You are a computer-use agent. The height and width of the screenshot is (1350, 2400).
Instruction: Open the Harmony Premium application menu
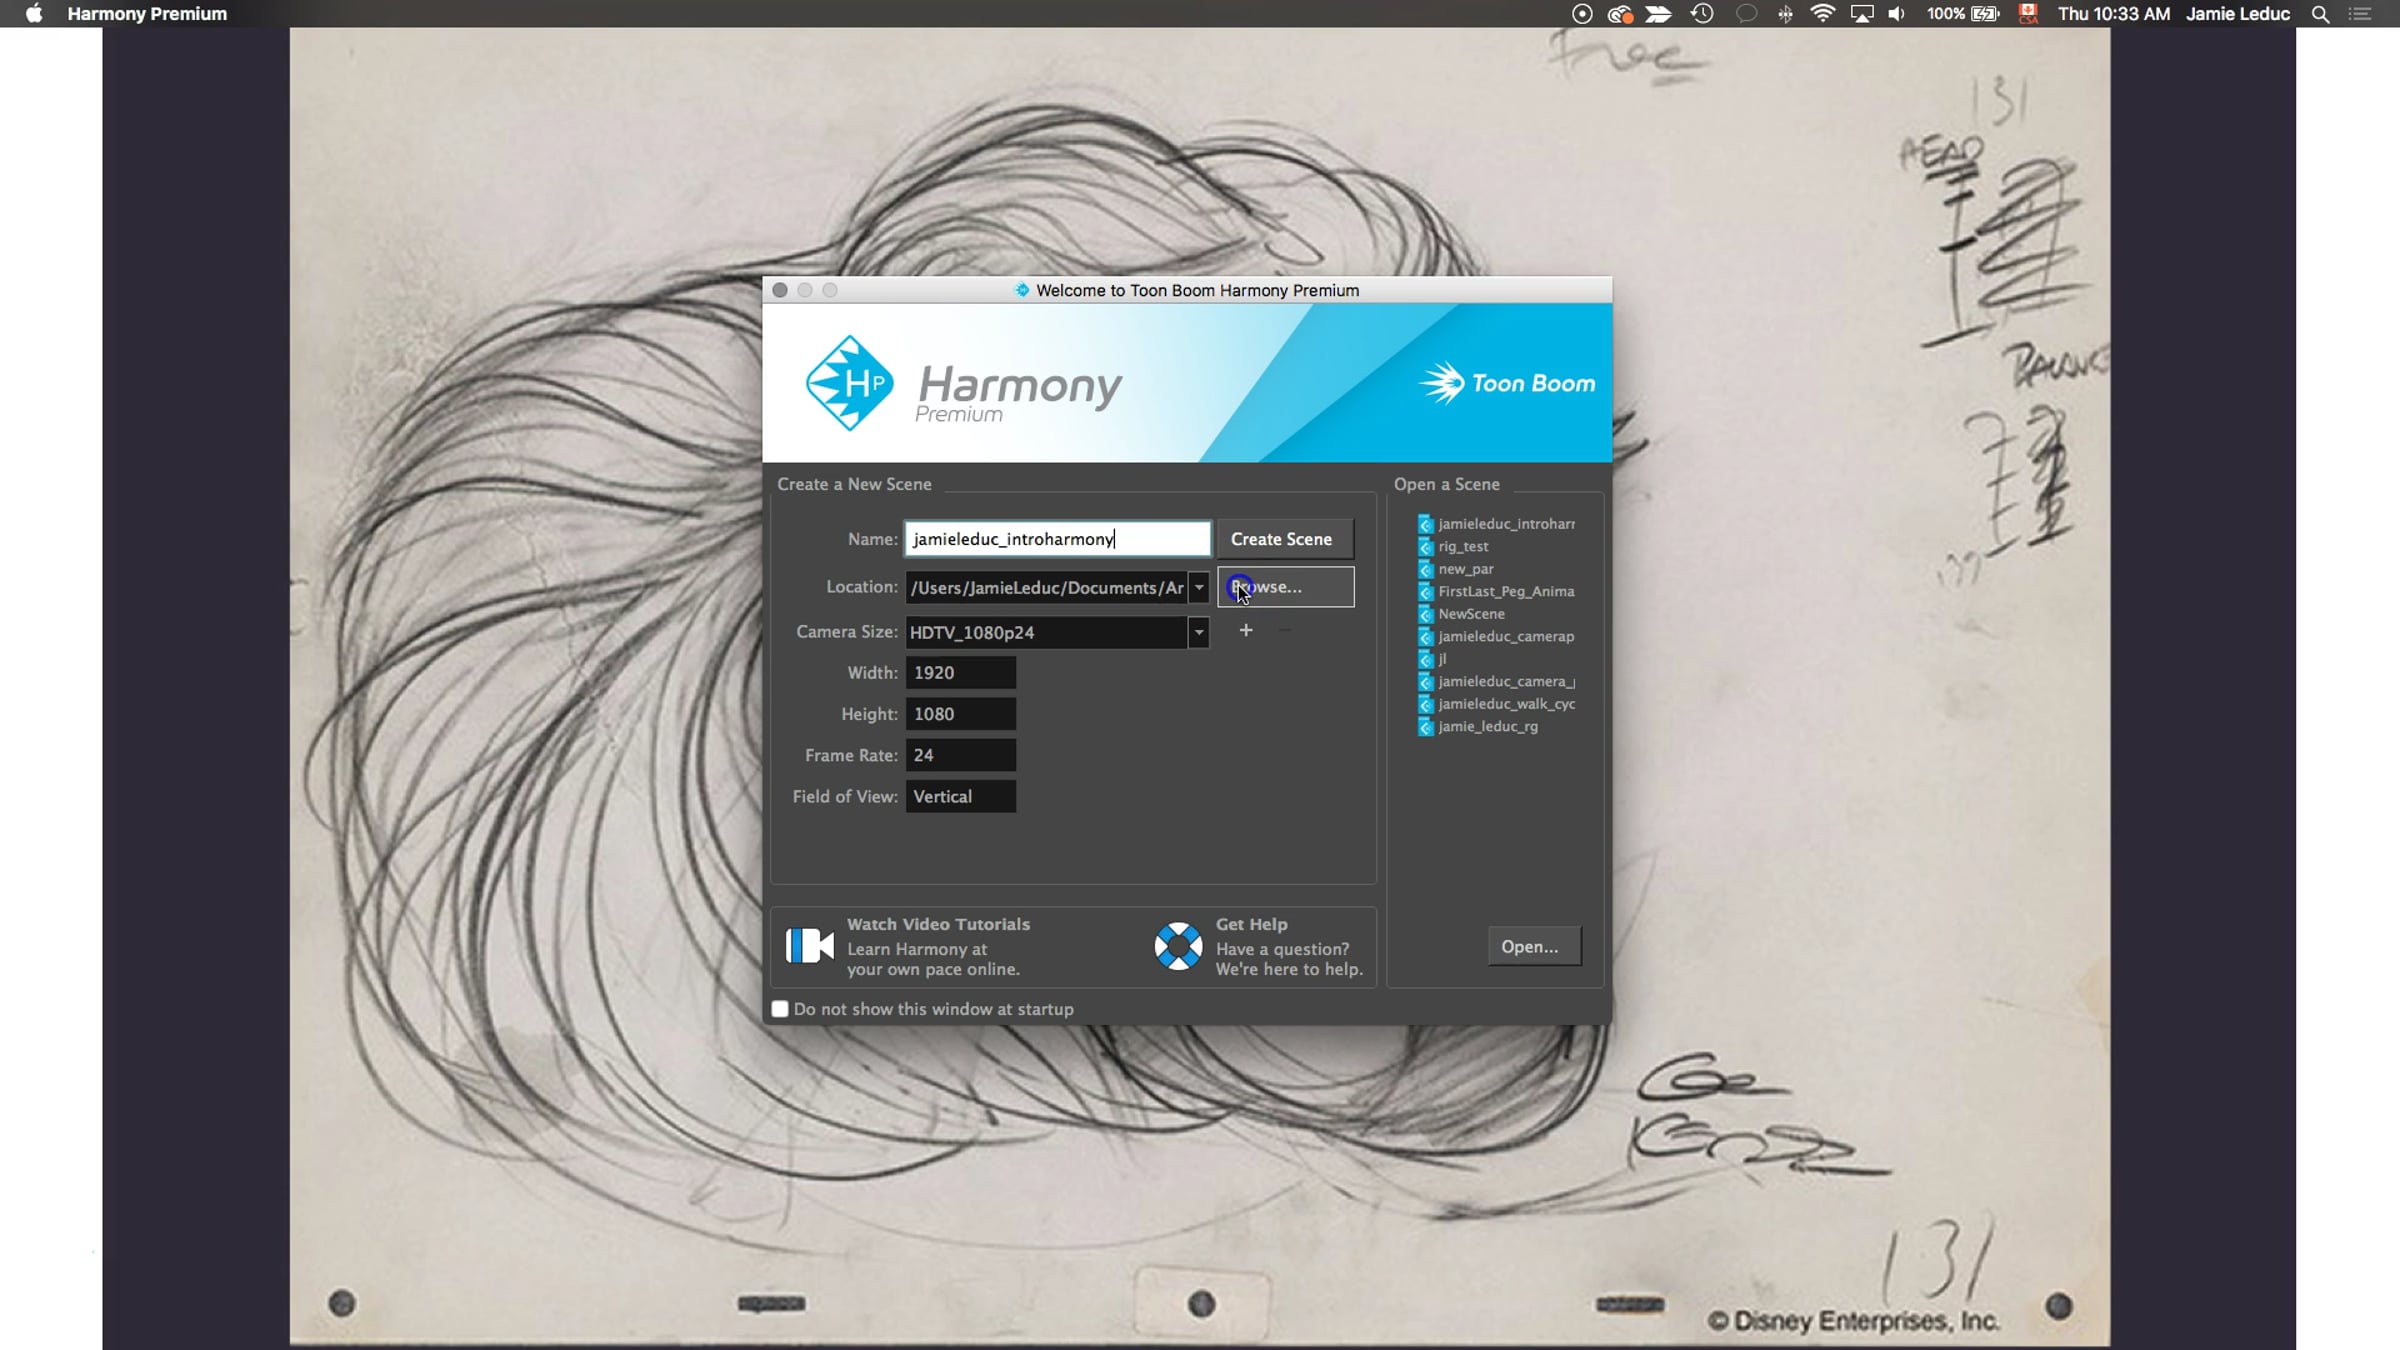coord(147,14)
